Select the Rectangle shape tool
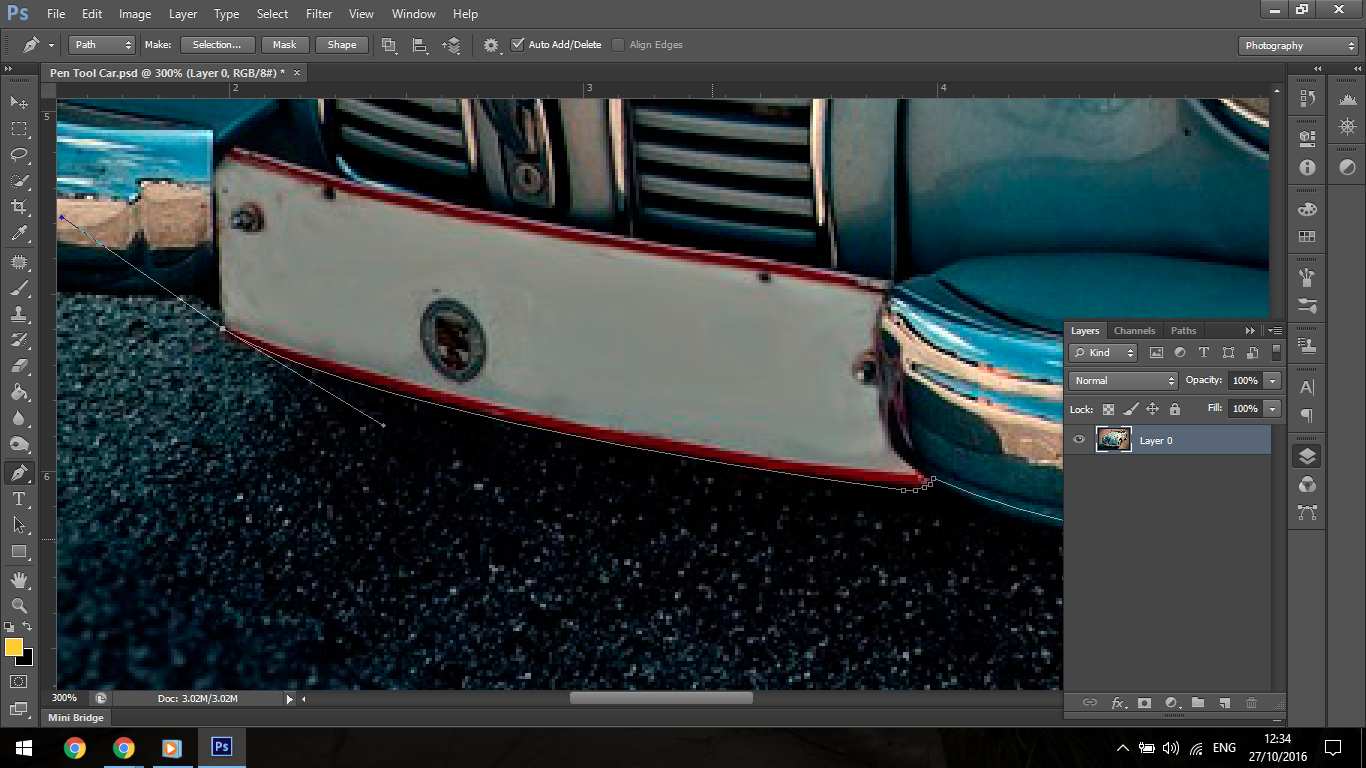 [19, 551]
